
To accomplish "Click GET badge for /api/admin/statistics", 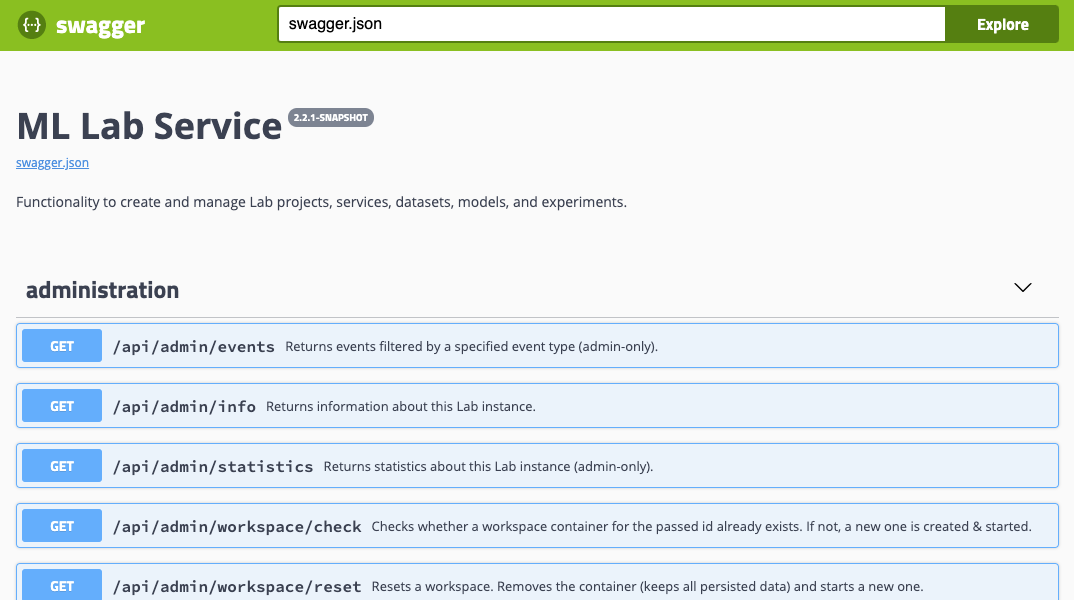I will tap(62, 466).
